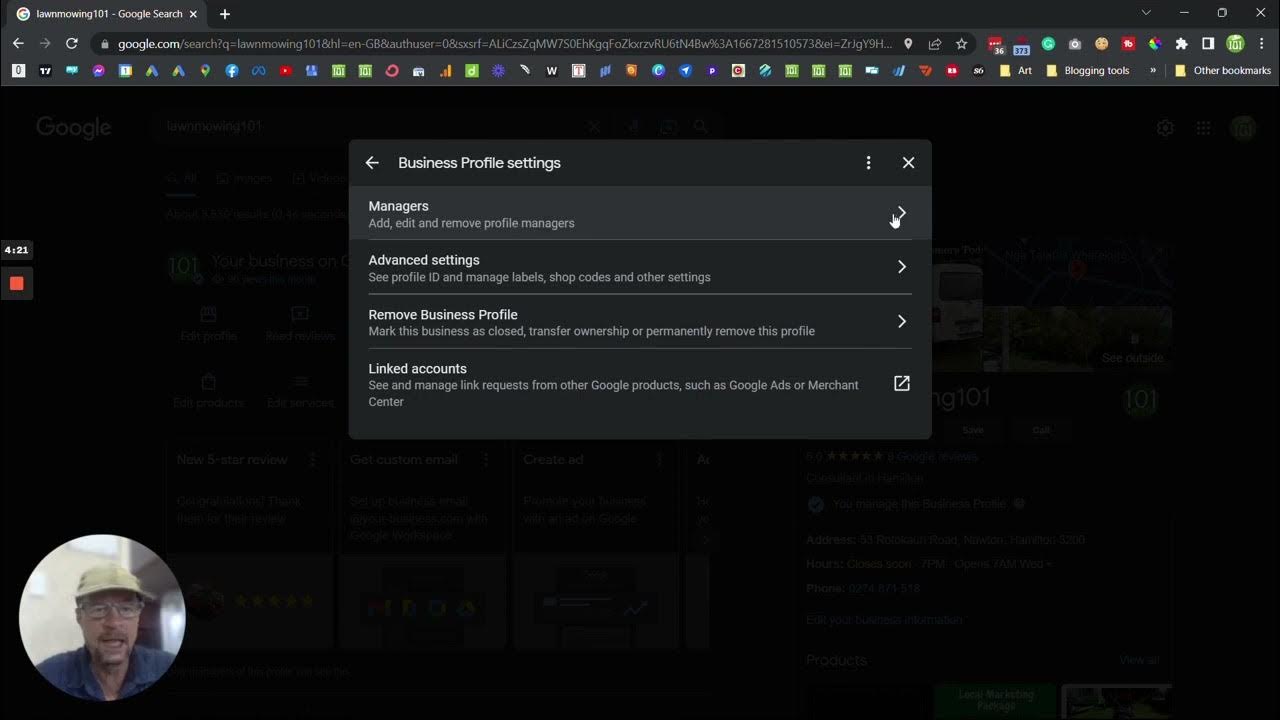Reload the page with browser refresh icon

coord(72,44)
